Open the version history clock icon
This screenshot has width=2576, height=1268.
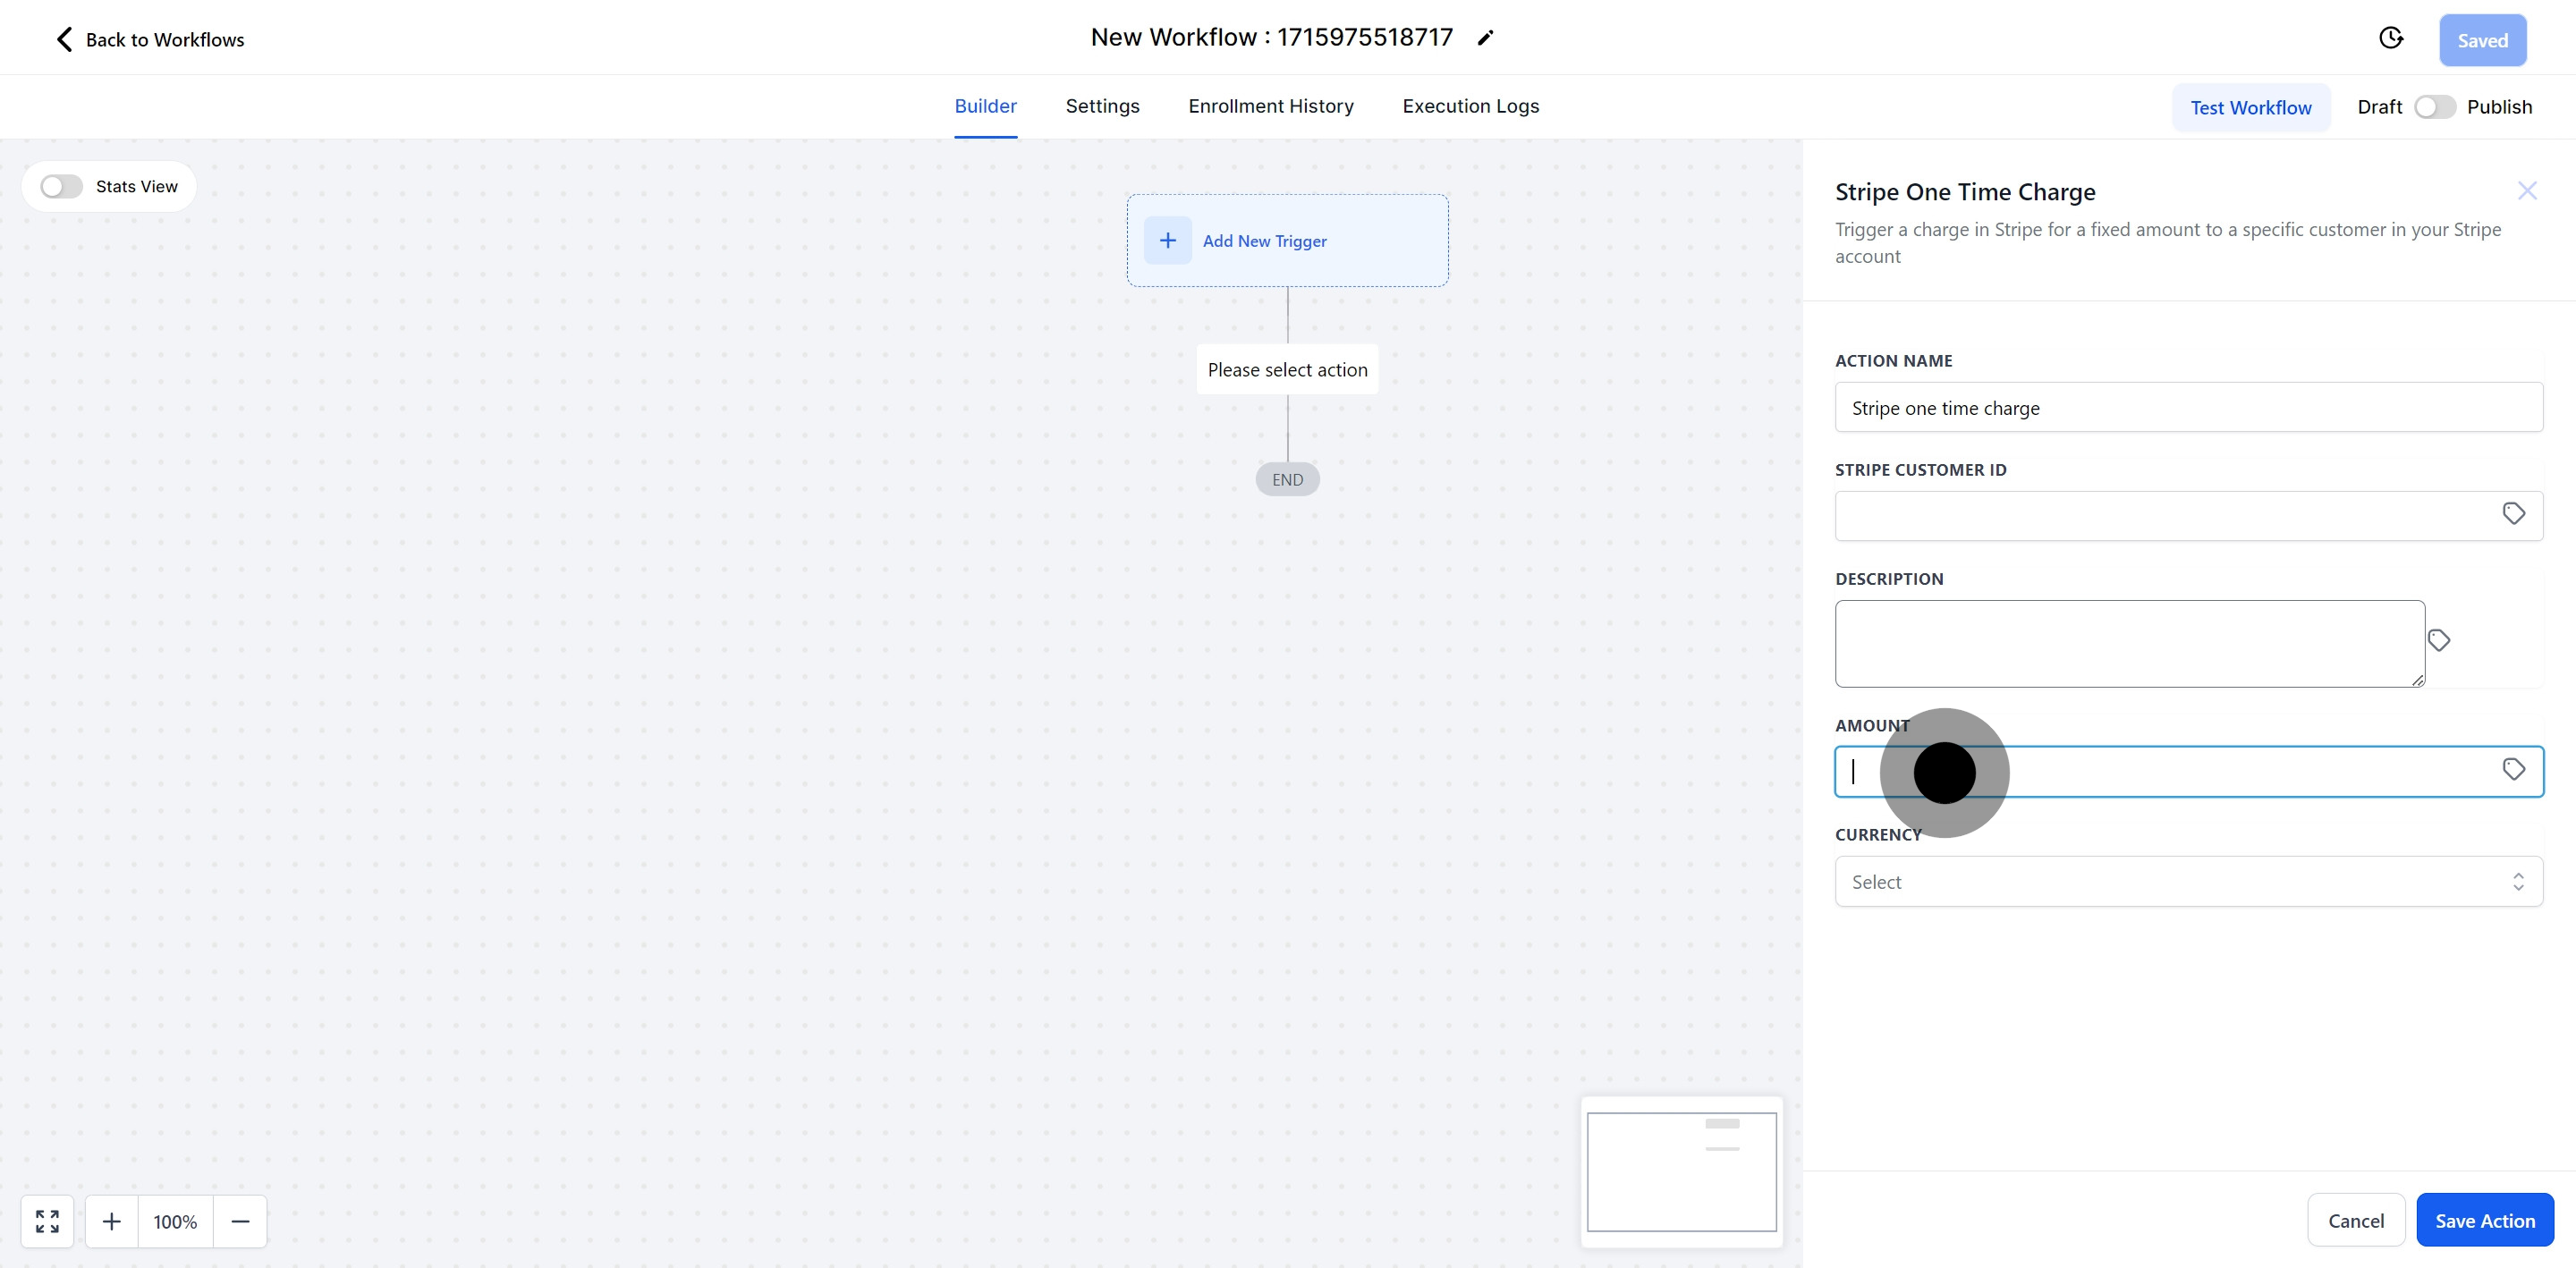coord(2390,38)
